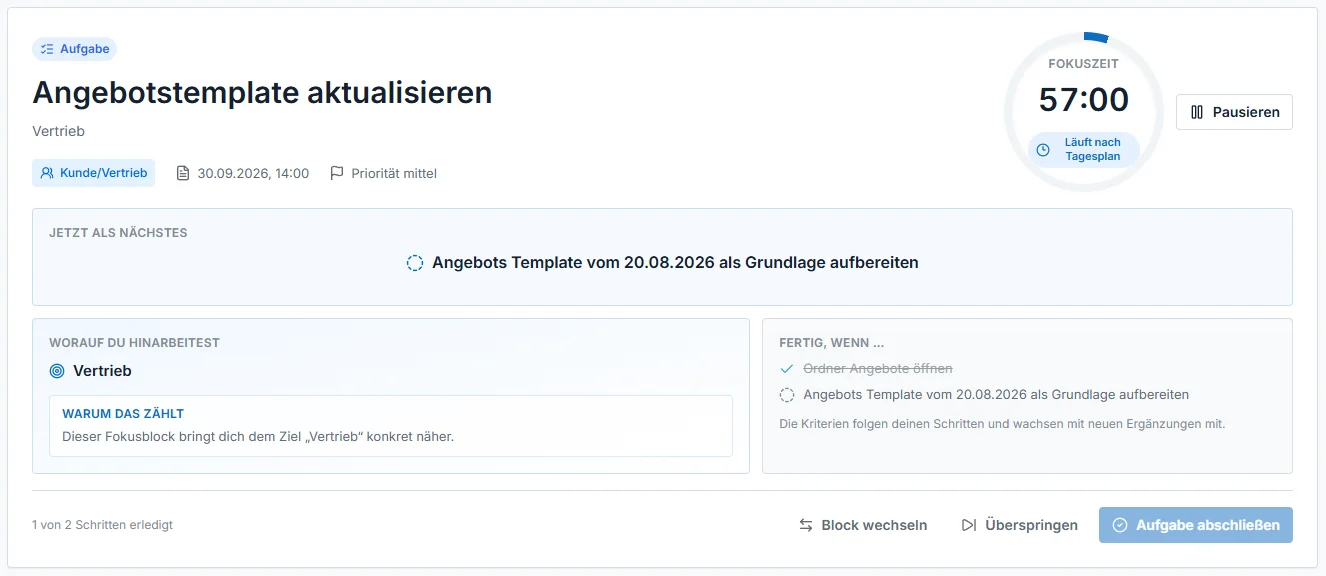Click the next step text in Jetzt als Nächstes
Viewport: 1326px width, 576px height.
[675, 263]
